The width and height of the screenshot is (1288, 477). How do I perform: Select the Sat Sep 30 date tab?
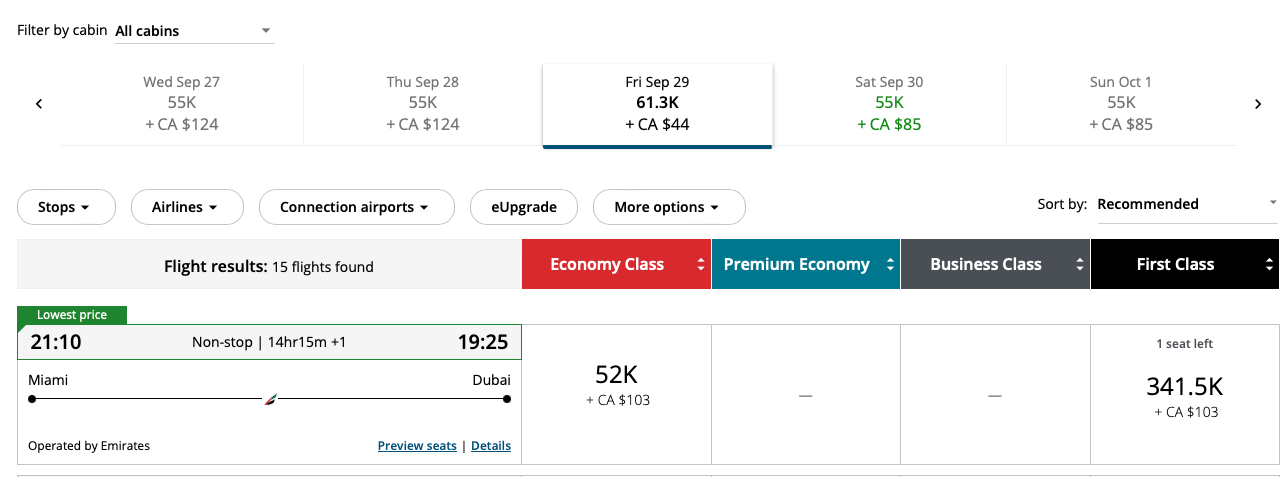[889, 104]
